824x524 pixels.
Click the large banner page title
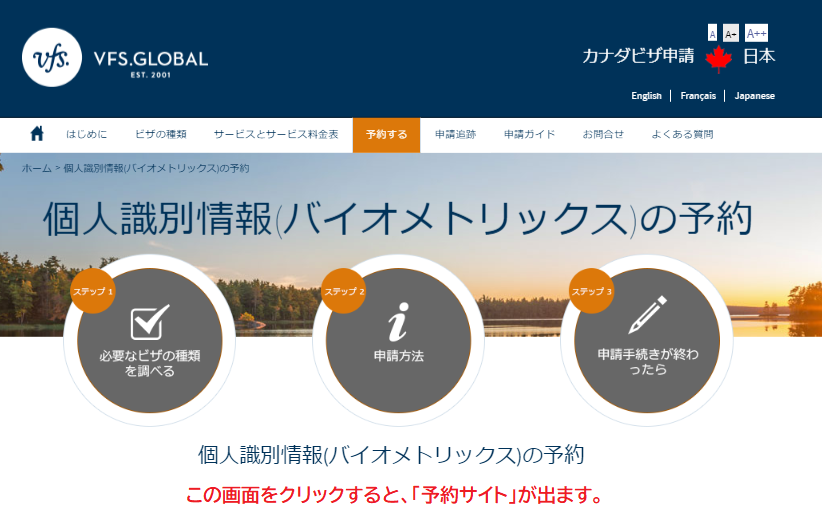(x=398, y=219)
